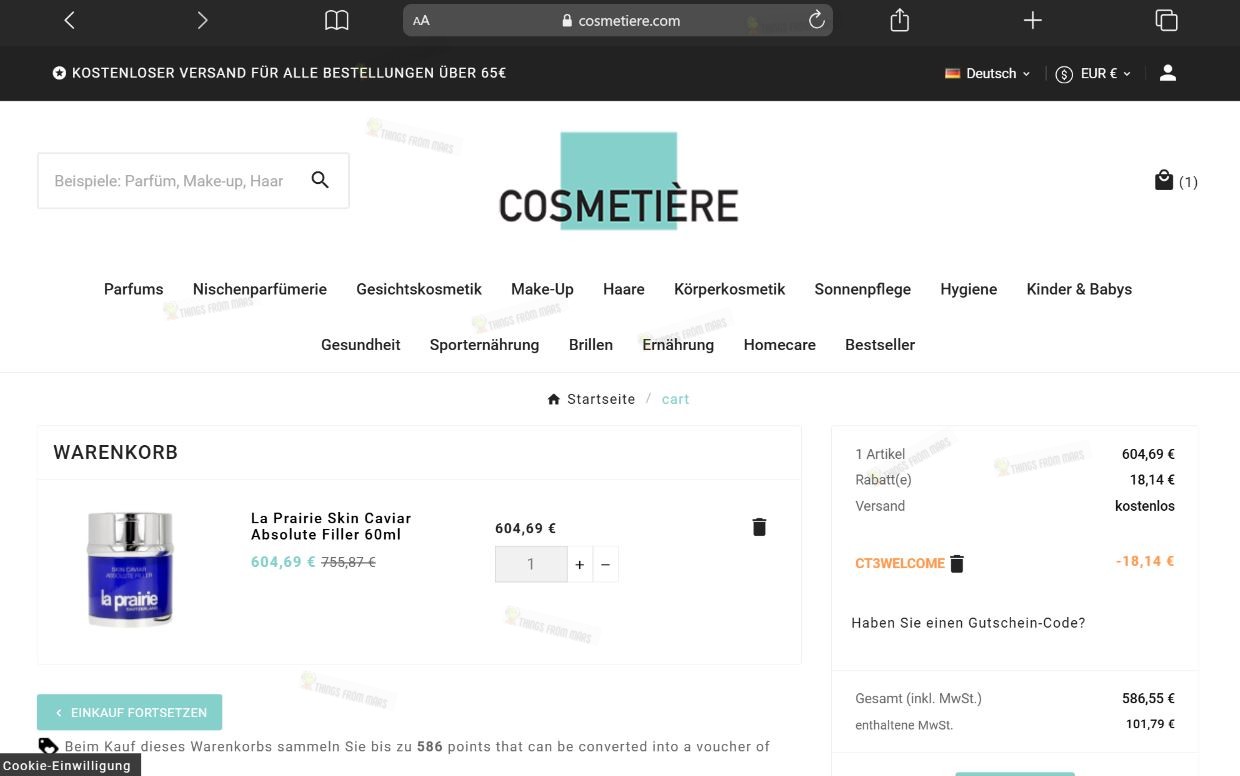Open the Gesichtskosmetik menu
The image size is (1240, 776).
(x=419, y=289)
